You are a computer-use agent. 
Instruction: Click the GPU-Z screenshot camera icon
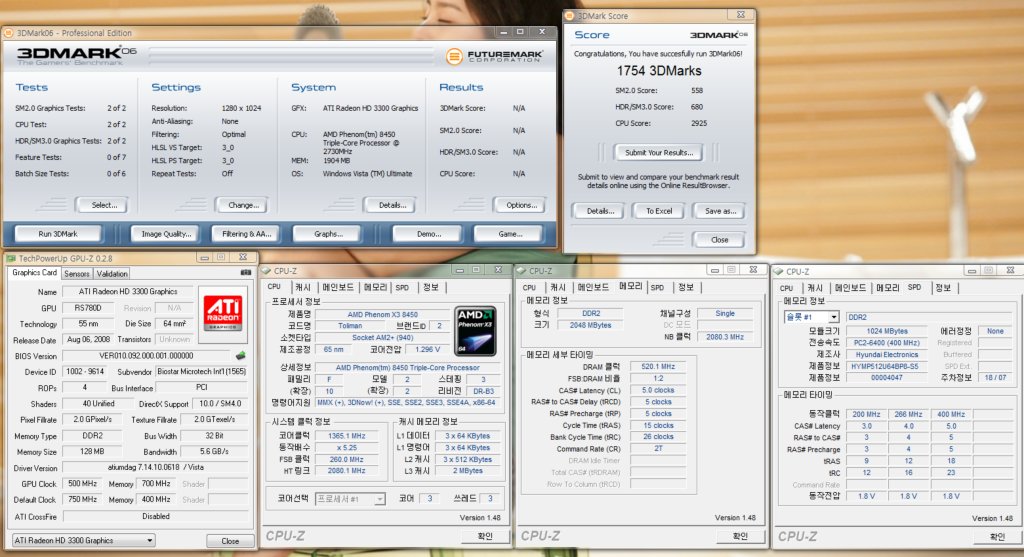click(246, 272)
